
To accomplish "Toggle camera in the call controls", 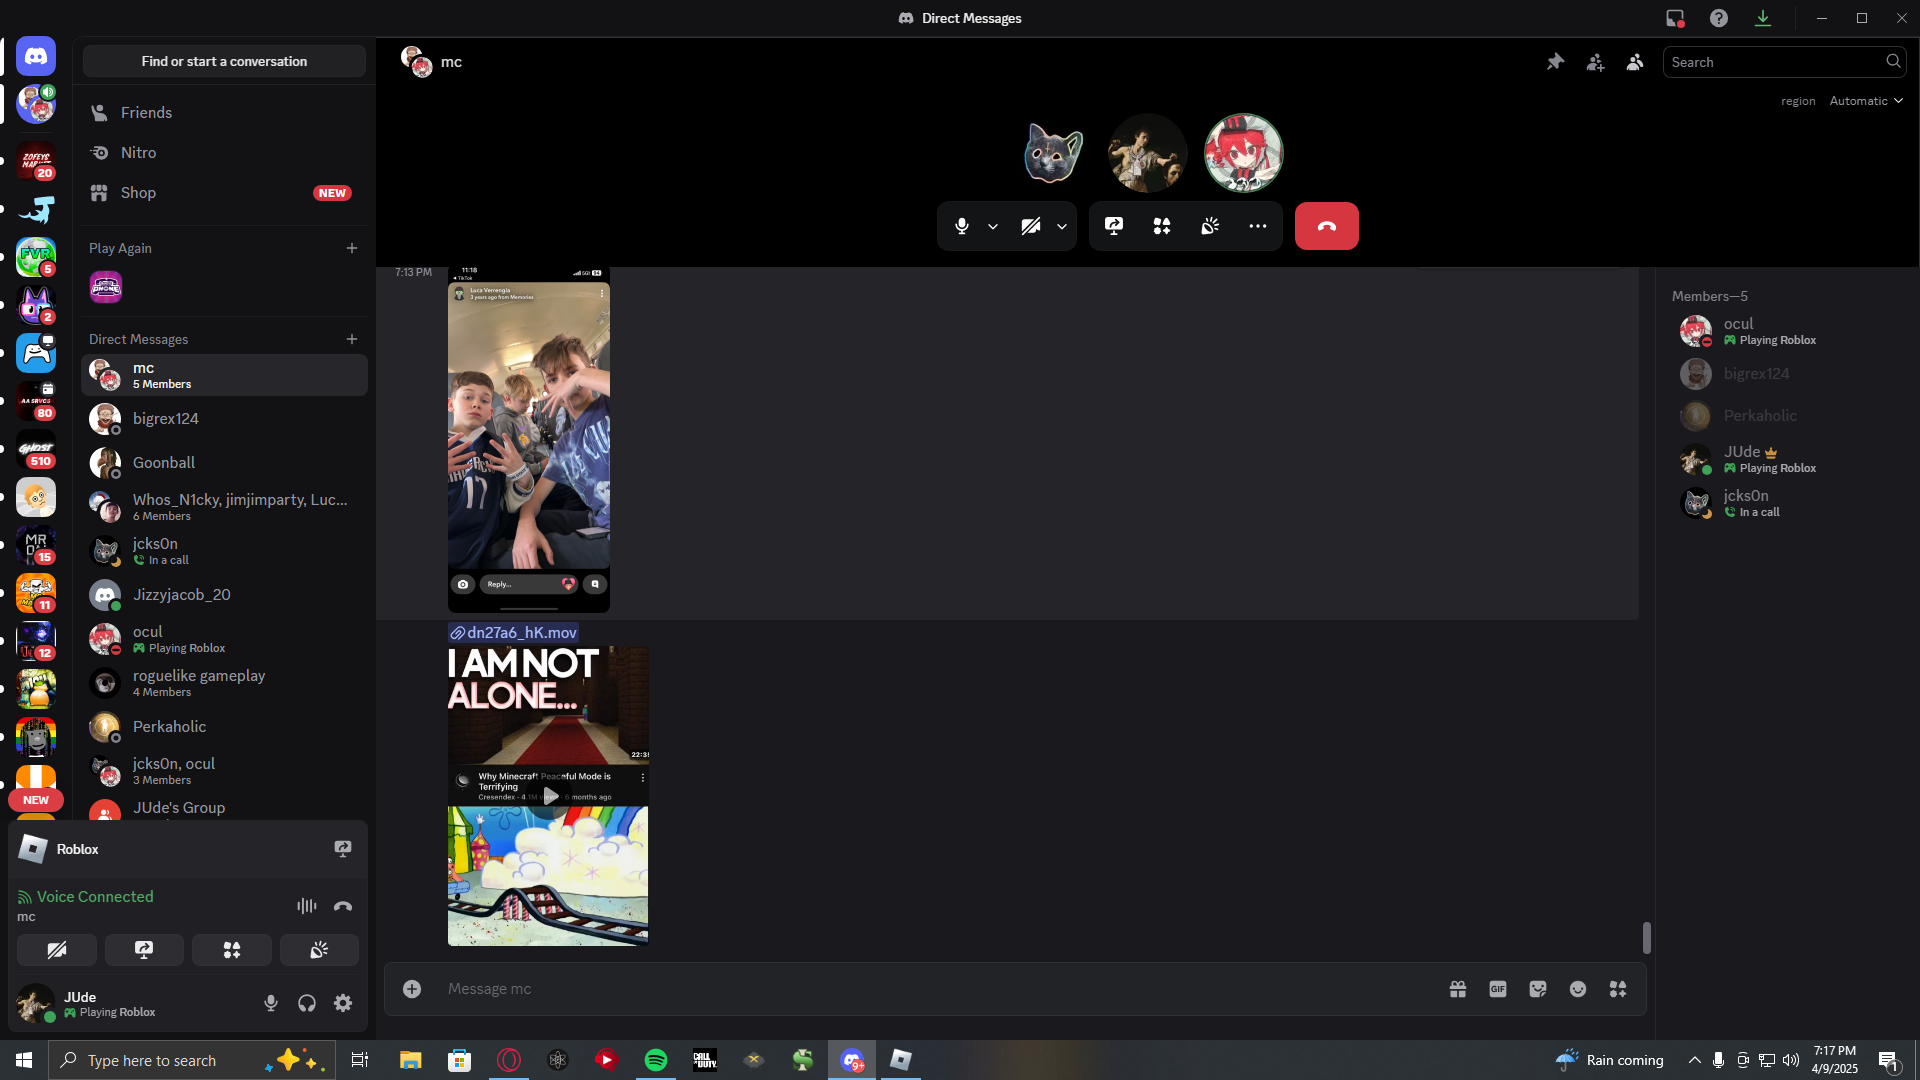I will (1030, 226).
